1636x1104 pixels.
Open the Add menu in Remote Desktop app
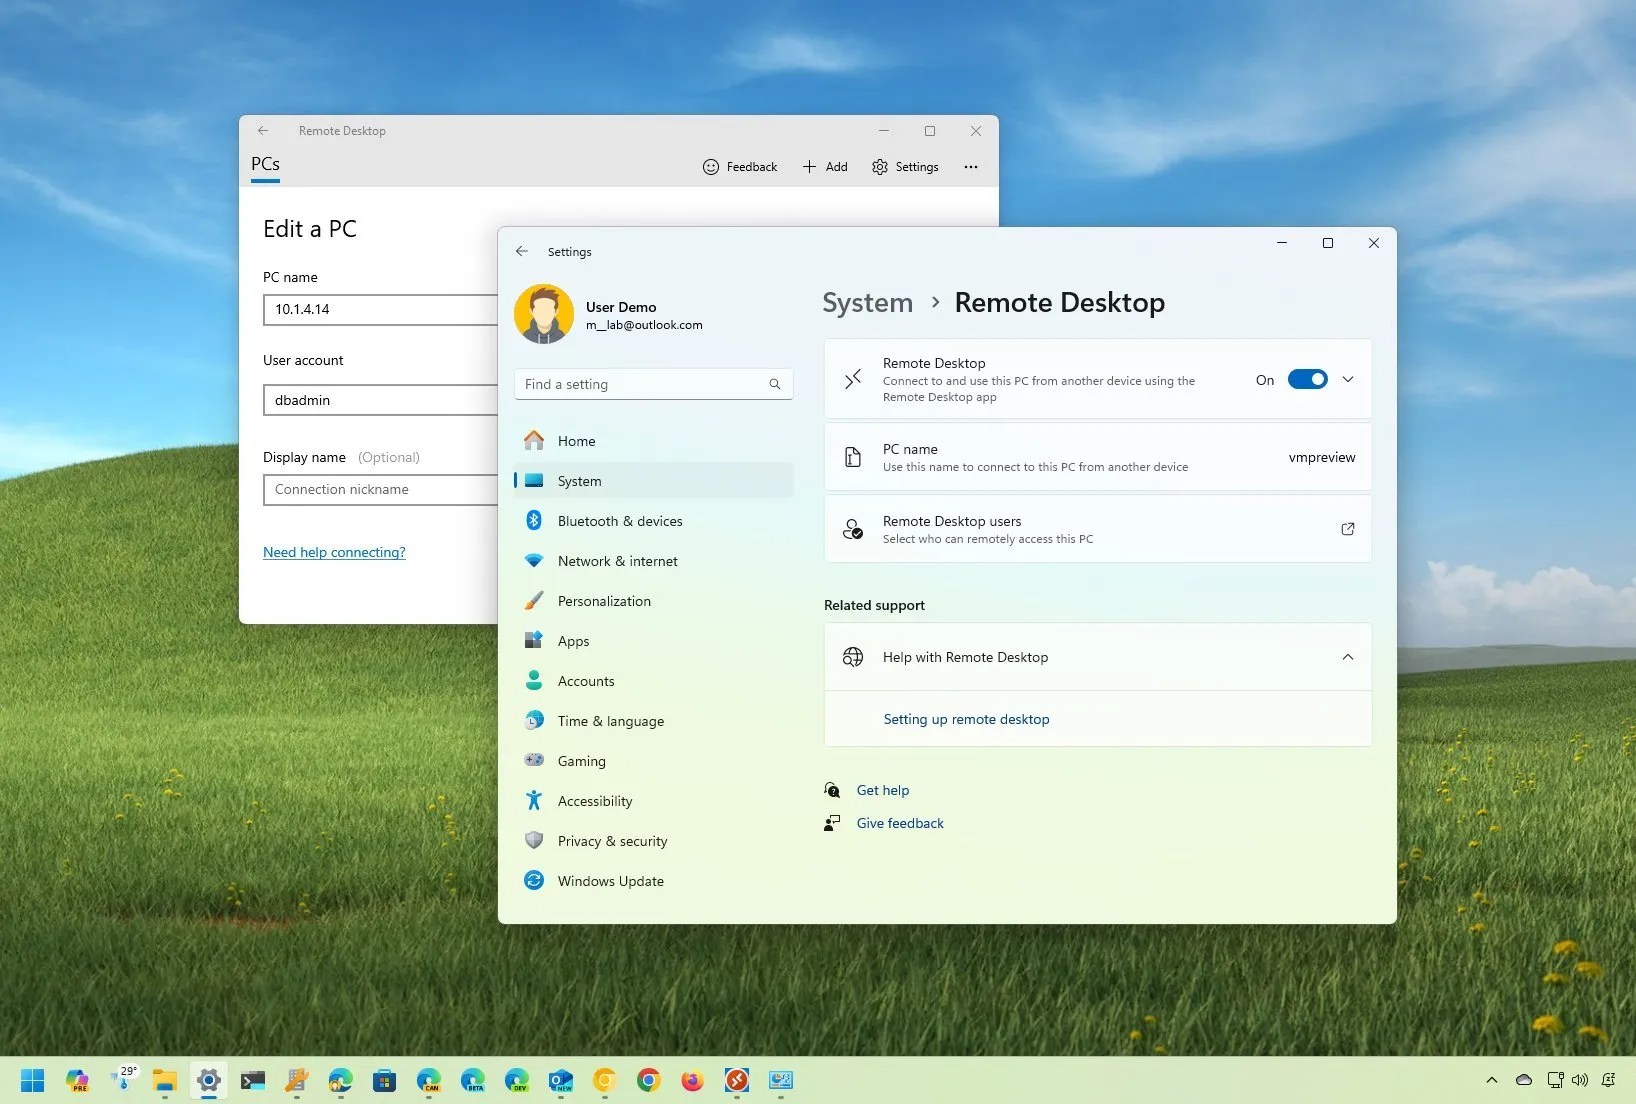[x=824, y=166]
